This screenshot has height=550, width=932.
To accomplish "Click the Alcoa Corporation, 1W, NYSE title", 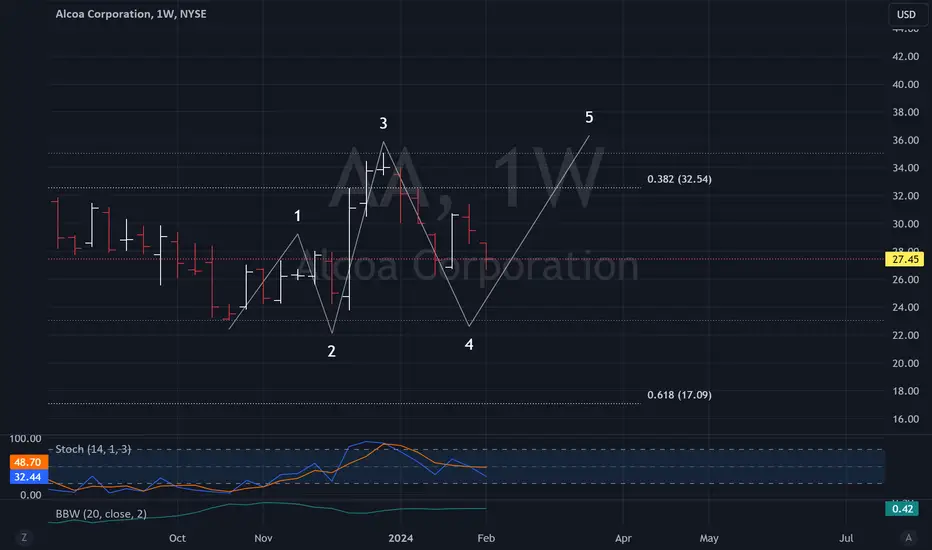I will [131, 14].
